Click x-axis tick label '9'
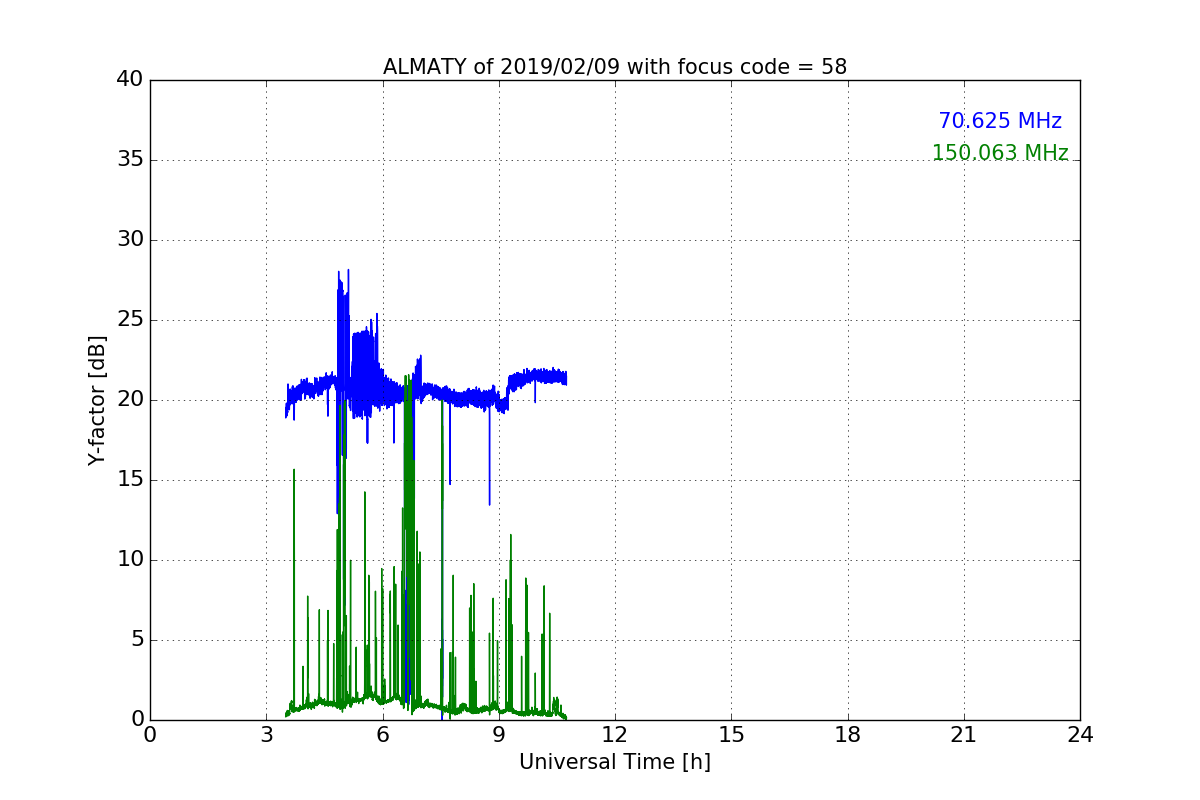The width and height of the screenshot is (1200, 800). point(499,735)
